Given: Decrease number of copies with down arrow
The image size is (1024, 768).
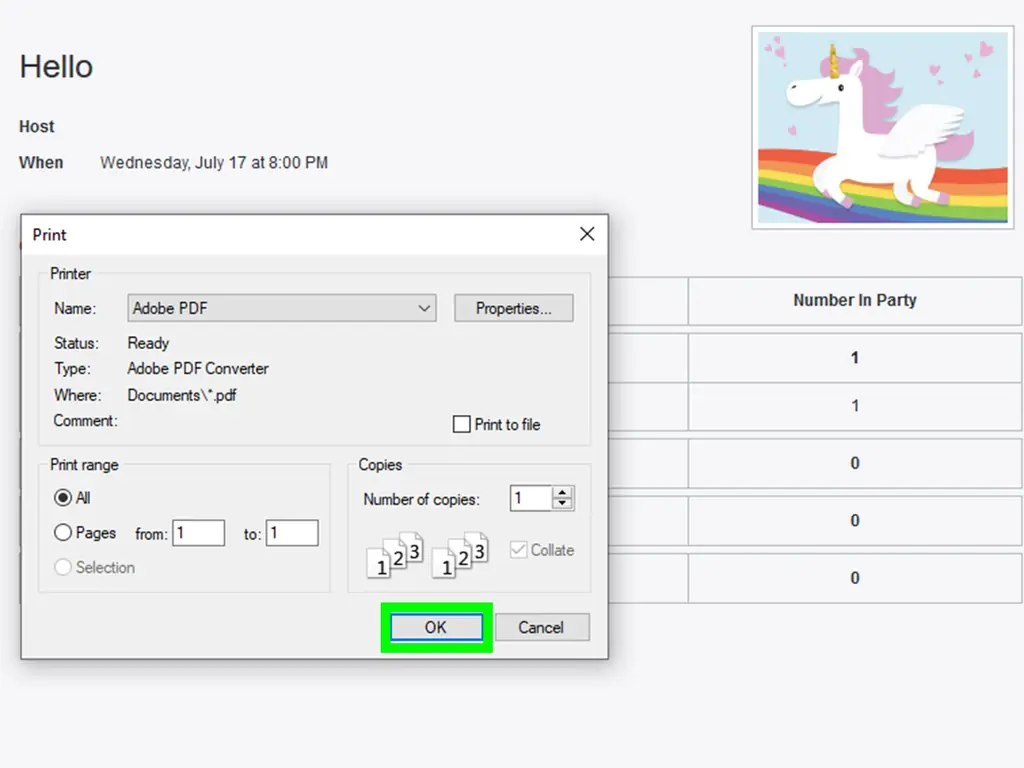Looking at the screenshot, I should pos(563,504).
